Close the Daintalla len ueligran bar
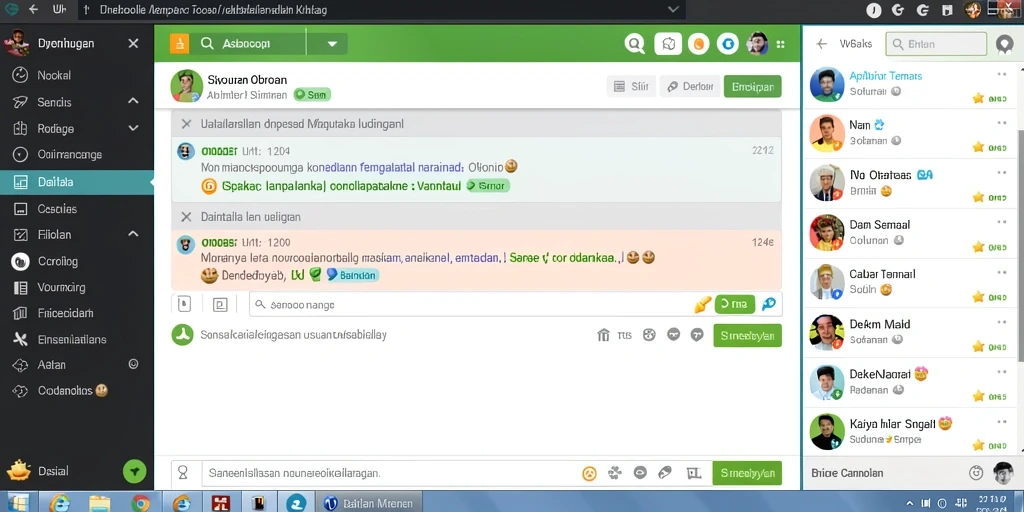 coord(186,217)
